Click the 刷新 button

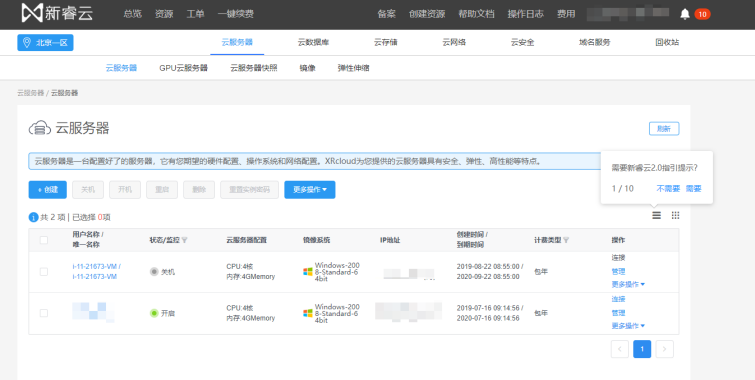coord(664,129)
